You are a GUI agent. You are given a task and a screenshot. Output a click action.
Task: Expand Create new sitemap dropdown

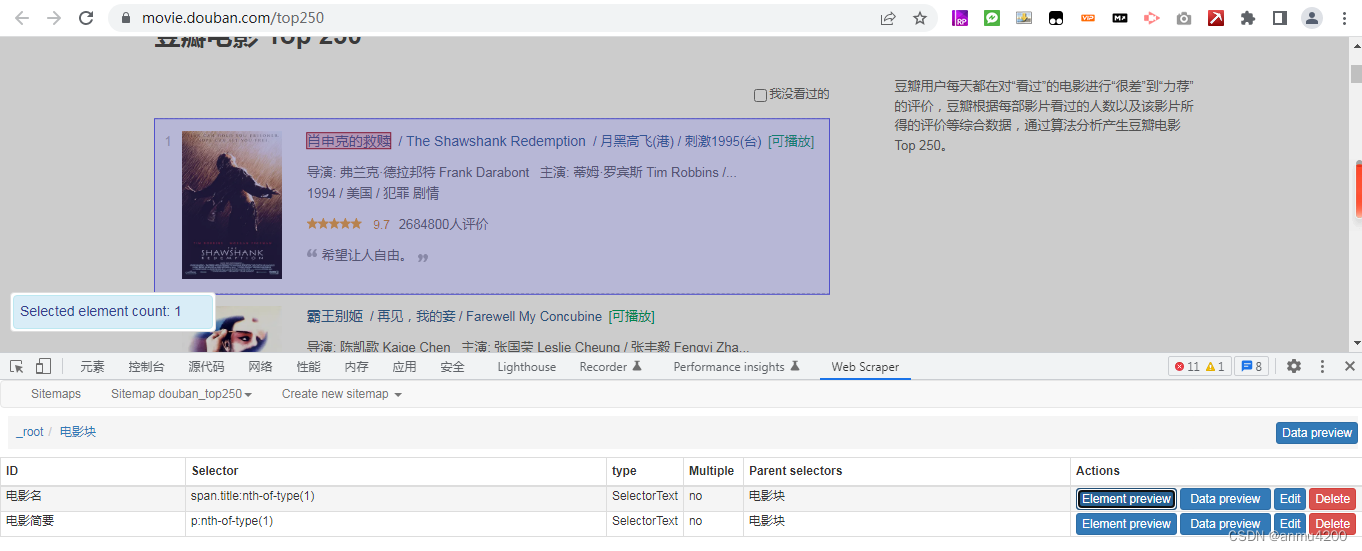[341, 394]
